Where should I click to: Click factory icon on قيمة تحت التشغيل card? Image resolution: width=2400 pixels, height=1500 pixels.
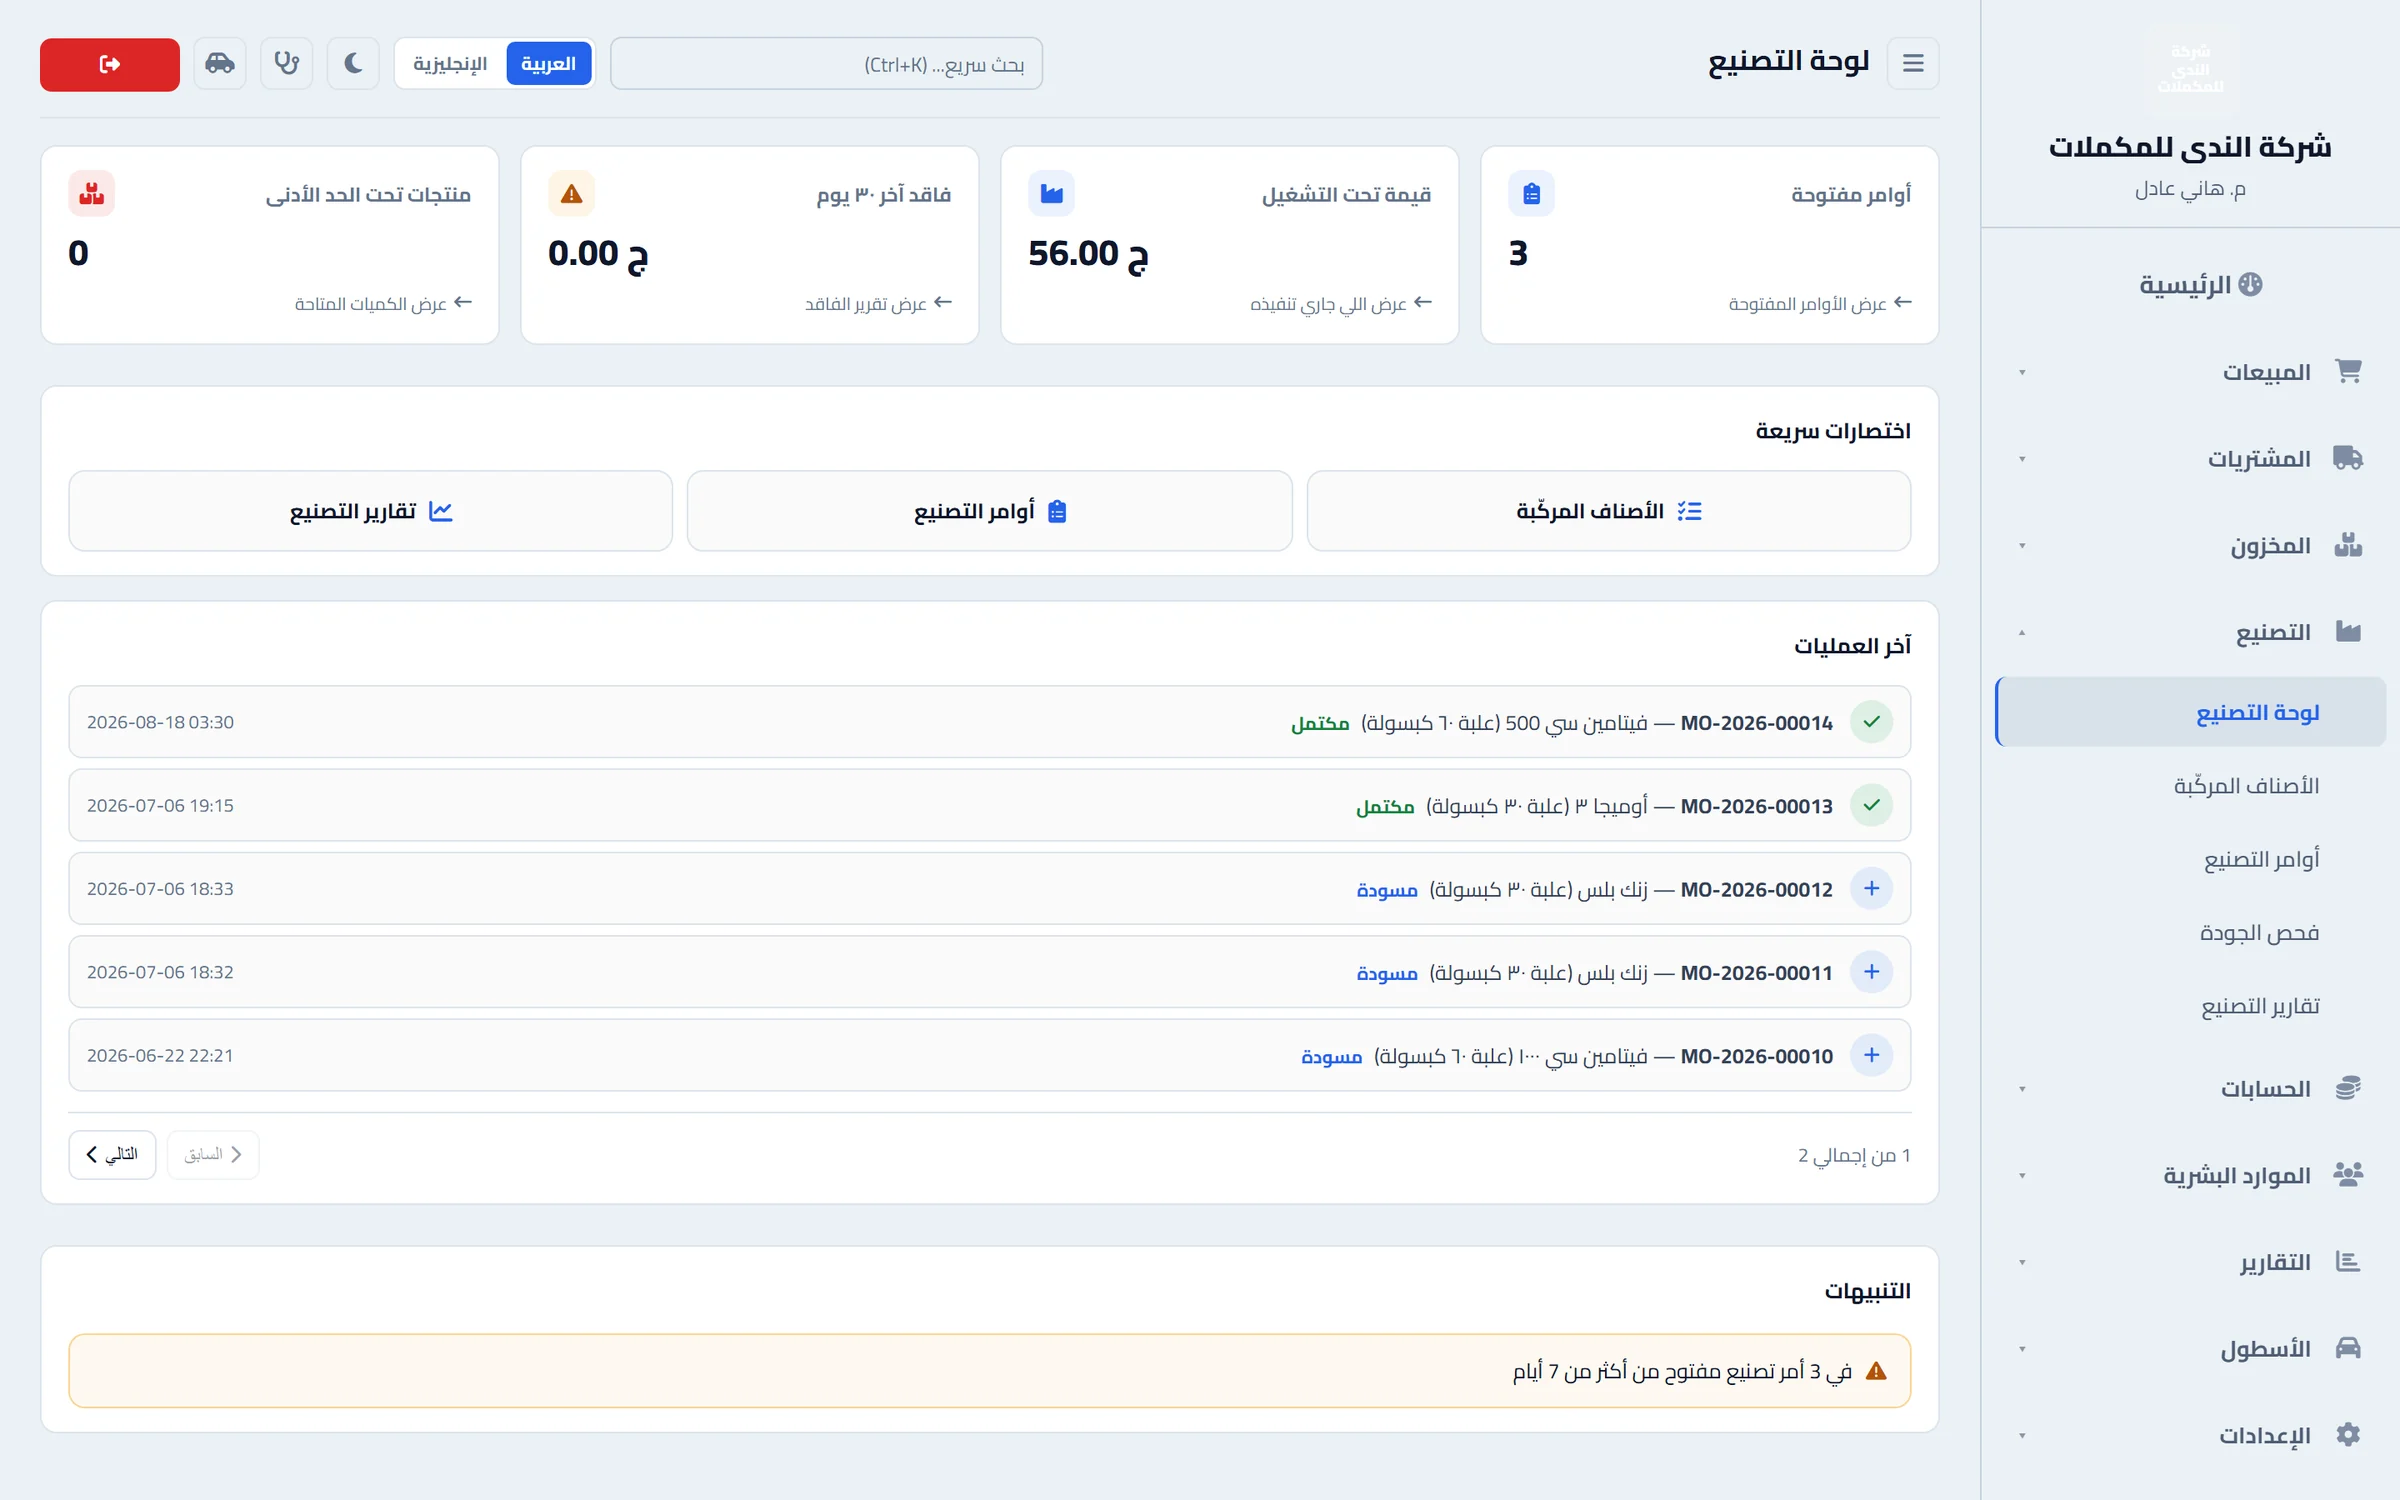1051,193
